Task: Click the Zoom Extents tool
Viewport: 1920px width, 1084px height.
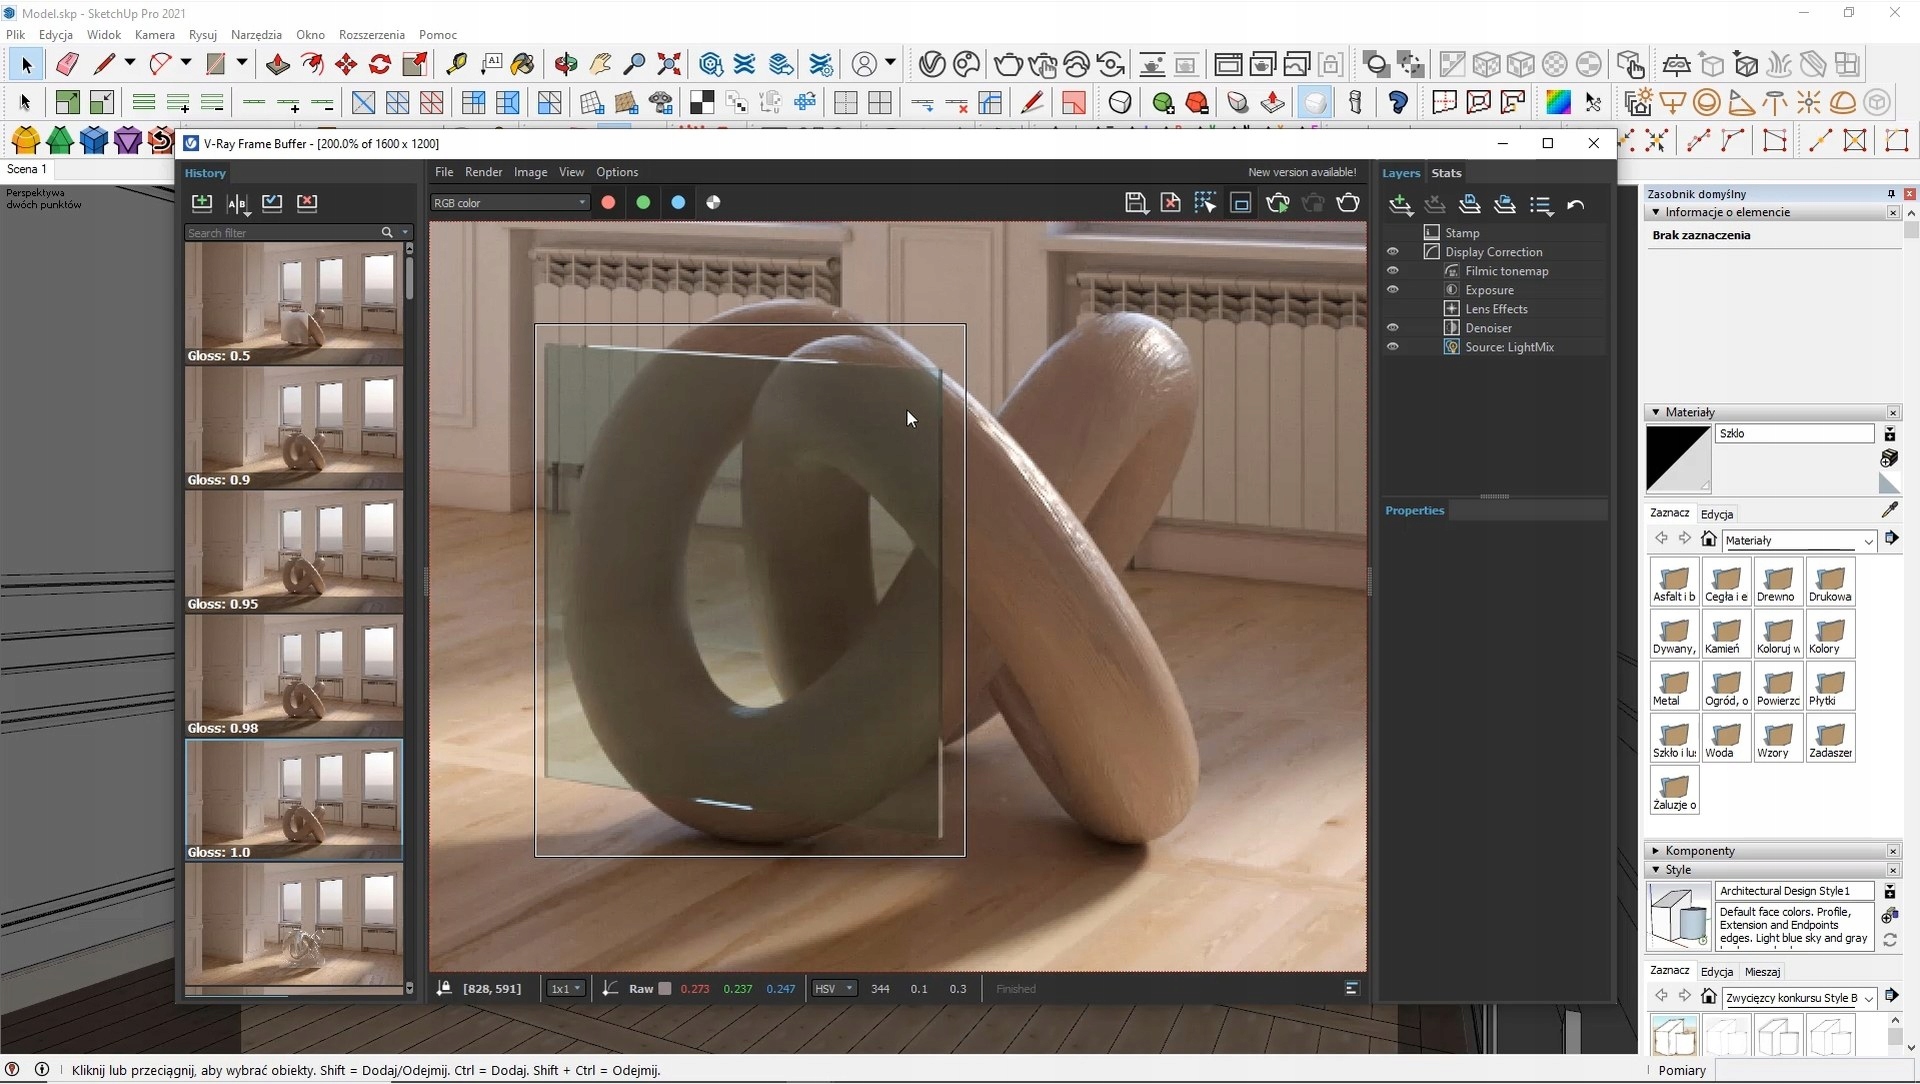Action: 669,65
